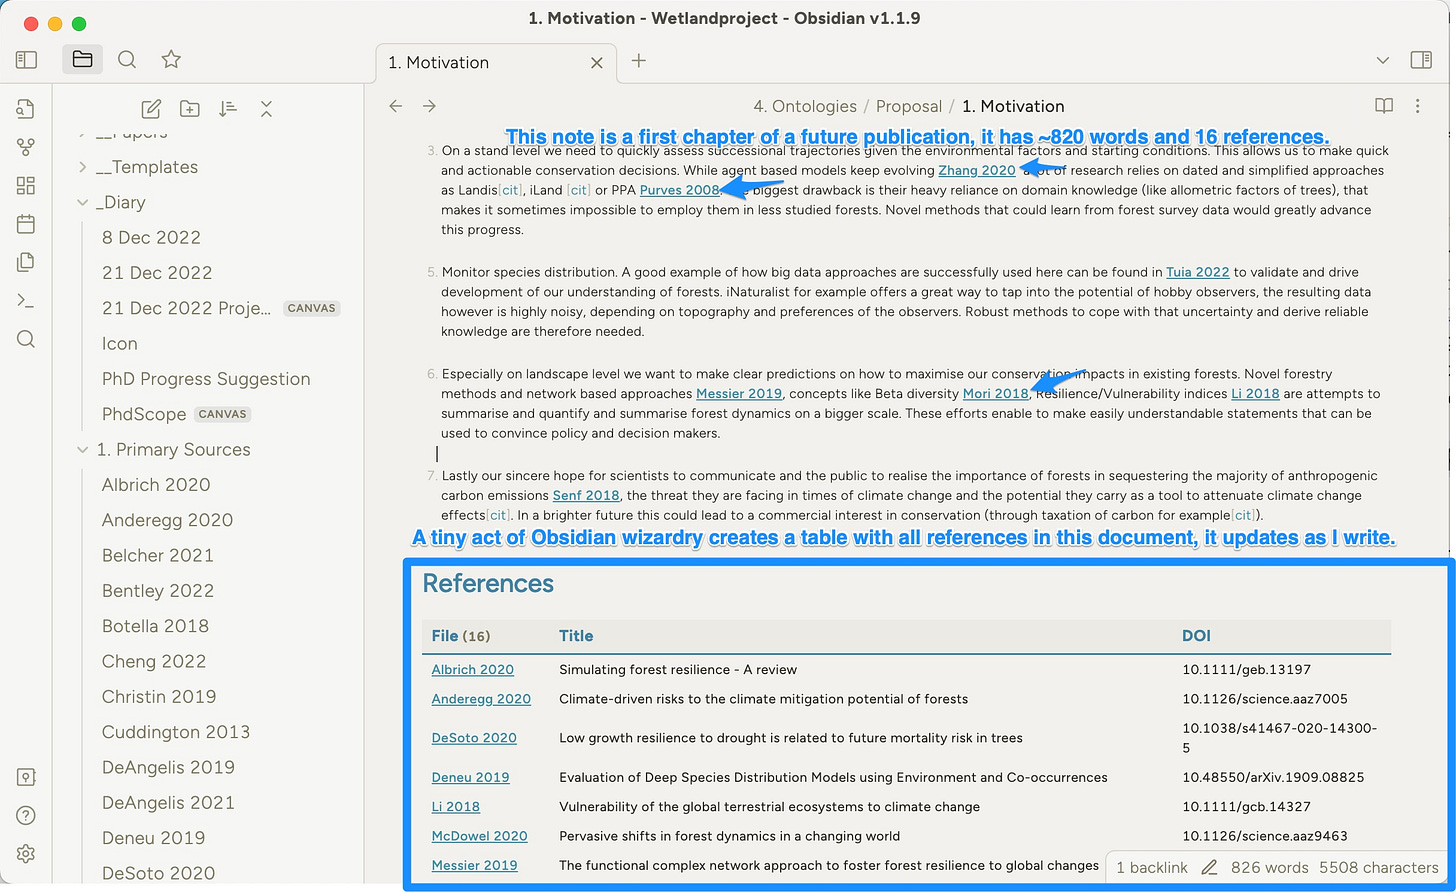Open the tab list dropdown chevron
Image resolution: width=1456 pixels, height=892 pixels.
(x=1383, y=61)
